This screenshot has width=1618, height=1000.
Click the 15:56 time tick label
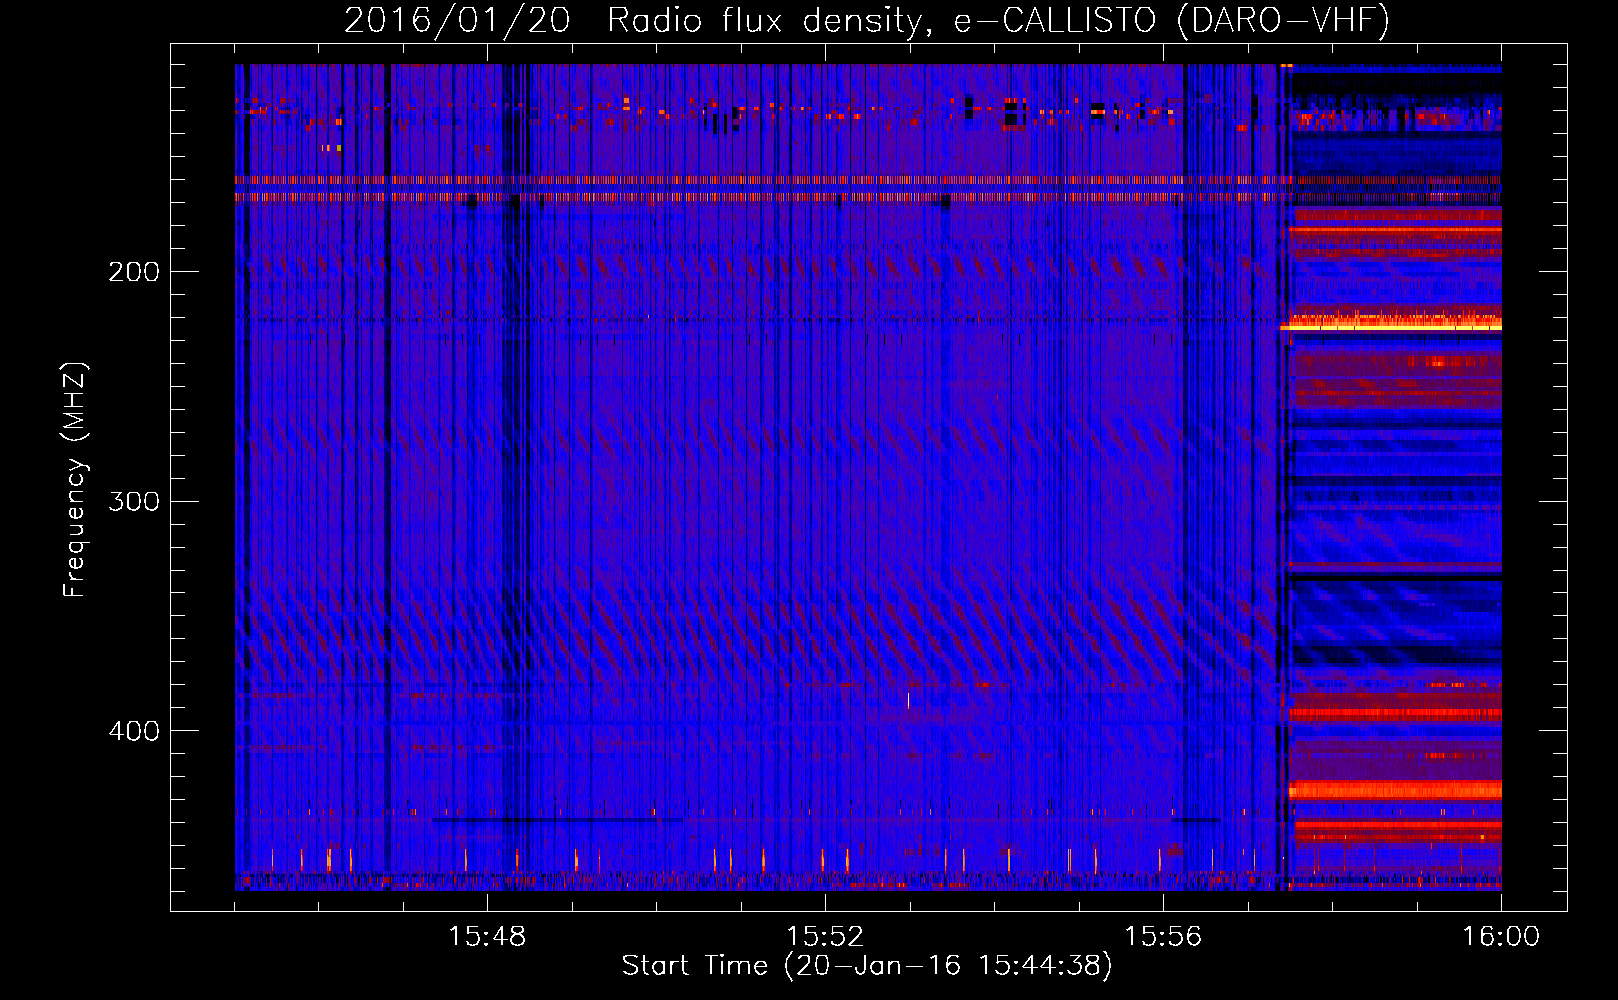[x=1163, y=937]
